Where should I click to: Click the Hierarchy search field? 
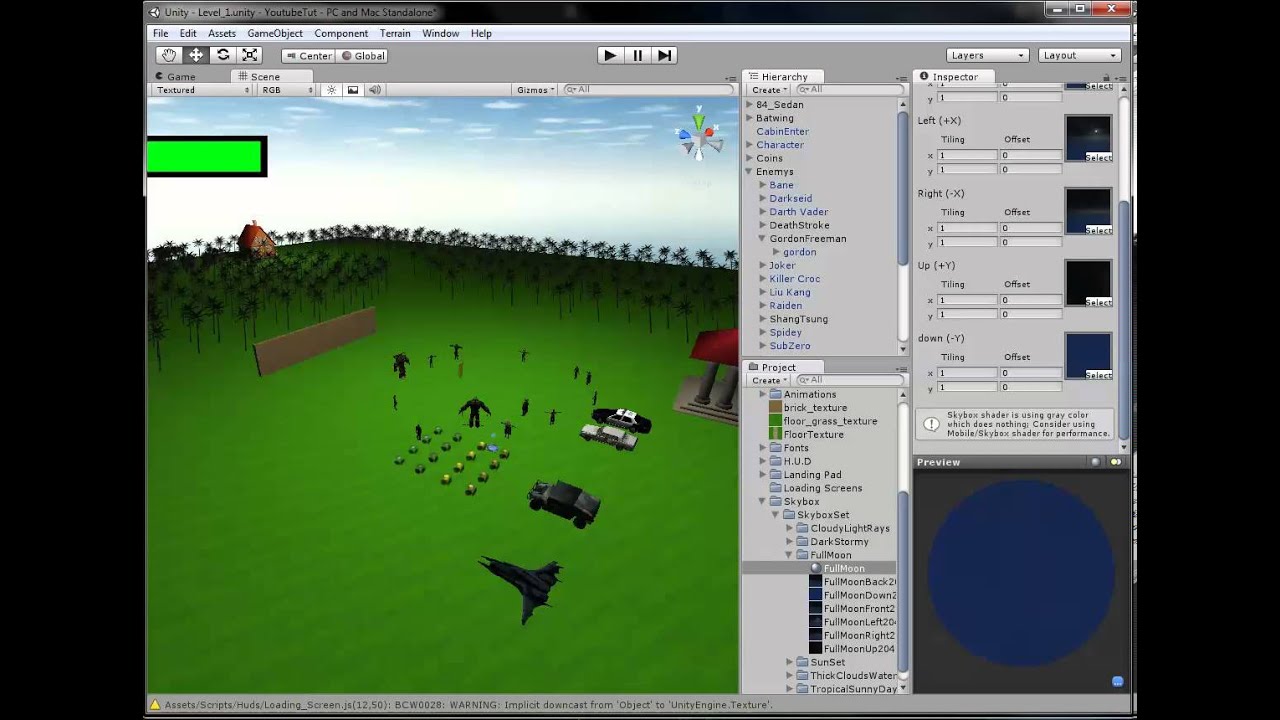(848, 90)
